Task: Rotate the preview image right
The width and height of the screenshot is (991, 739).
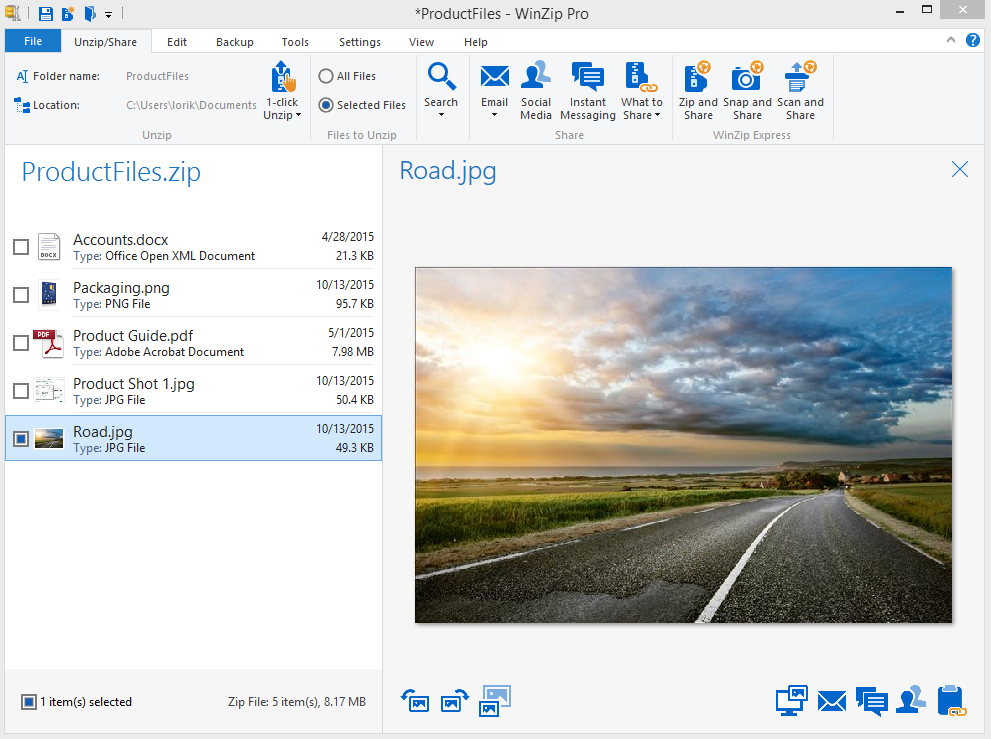Action: click(454, 700)
